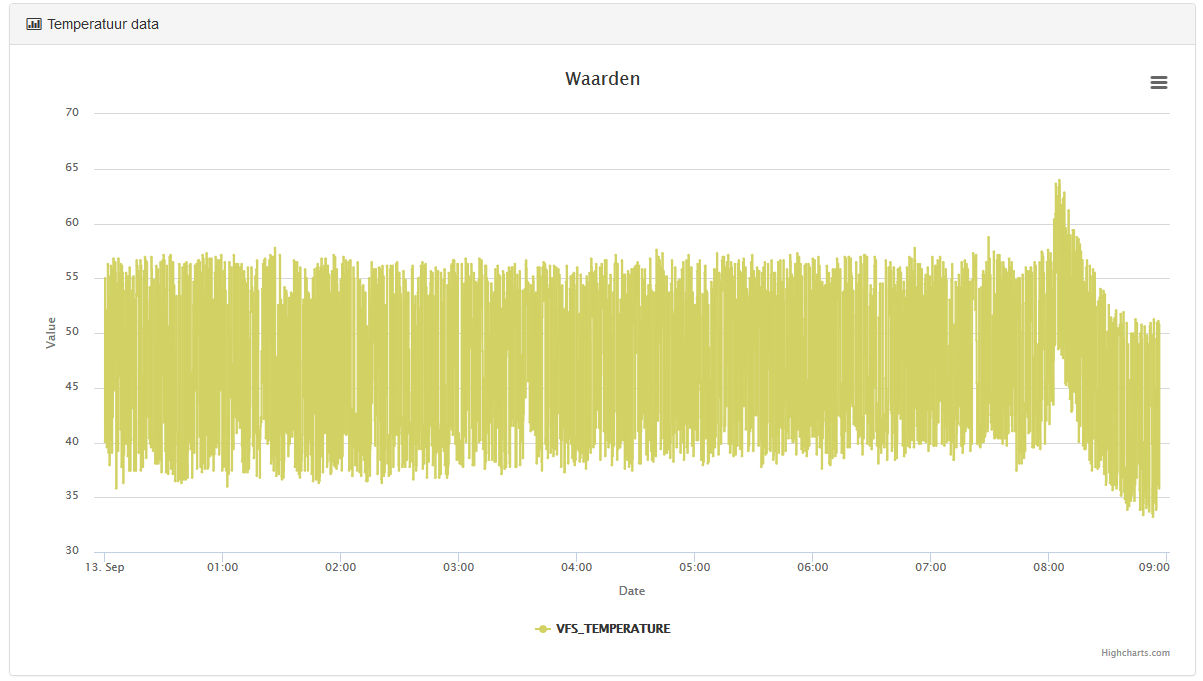Pick the 08:00 x-axis tick label

pos(1048,567)
